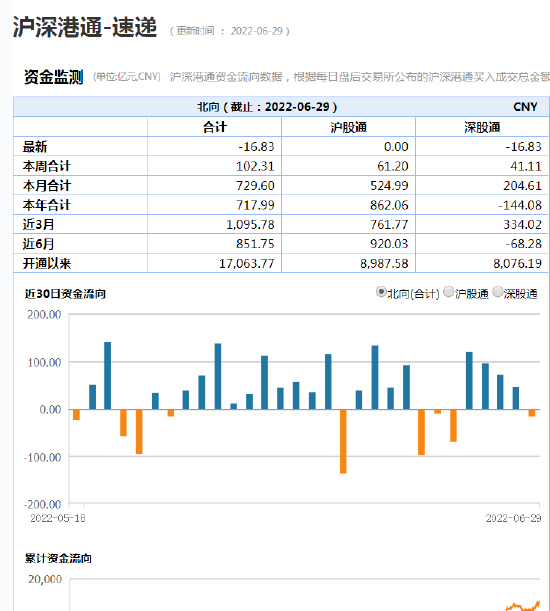This screenshot has height=611, width=550.
Task: Click the orange cumulative flow line
Action: pos(523,606)
